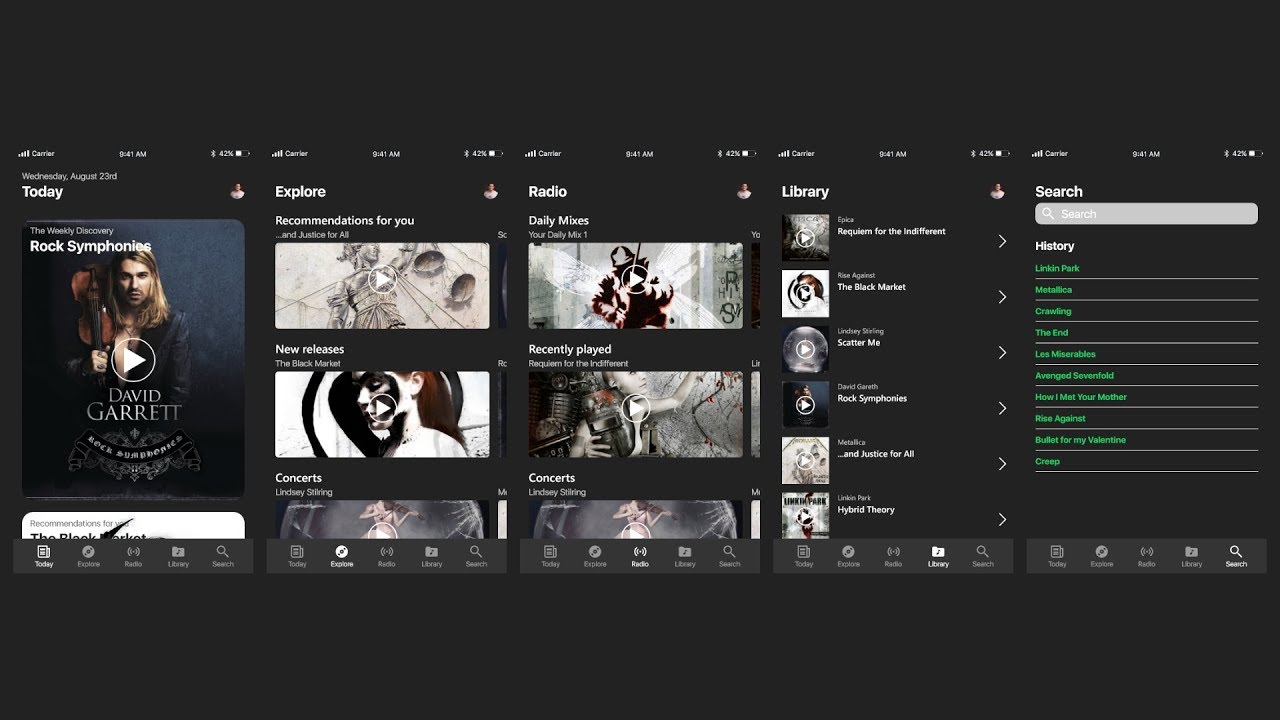The height and width of the screenshot is (720, 1280).
Task: Tap the Epica album thumbnail in Library
Action: [x=805, y=238]
